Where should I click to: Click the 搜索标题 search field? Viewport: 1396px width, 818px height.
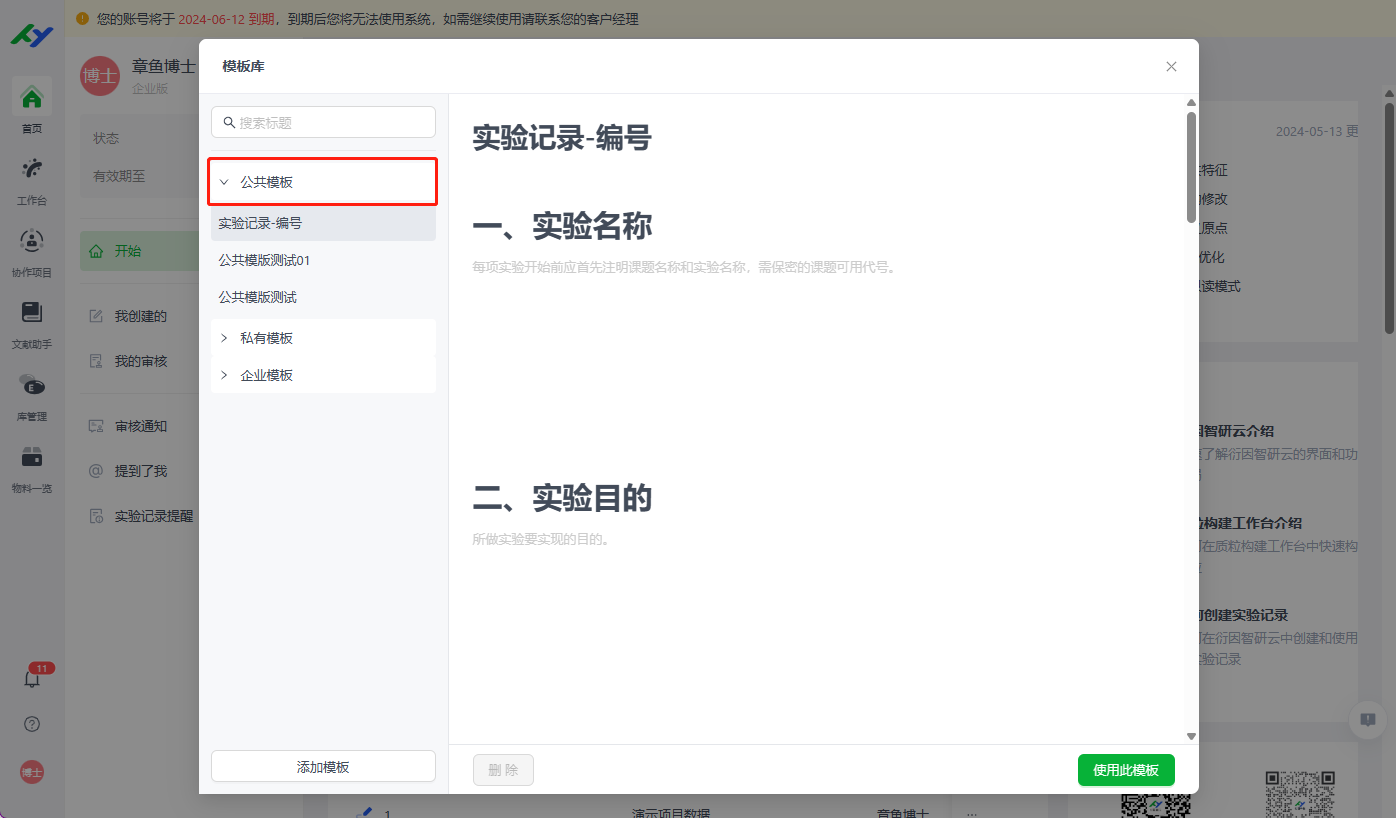[x=330, y=122]
